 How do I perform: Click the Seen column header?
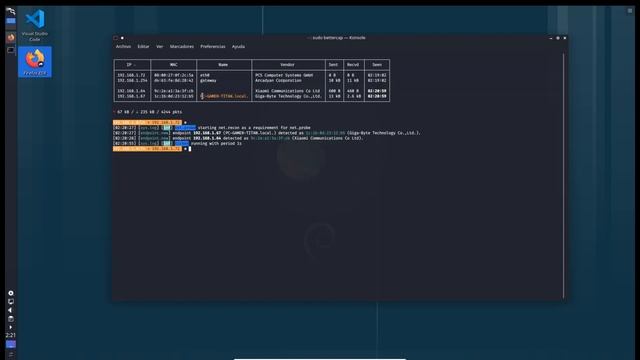click(x=377, y=65)
